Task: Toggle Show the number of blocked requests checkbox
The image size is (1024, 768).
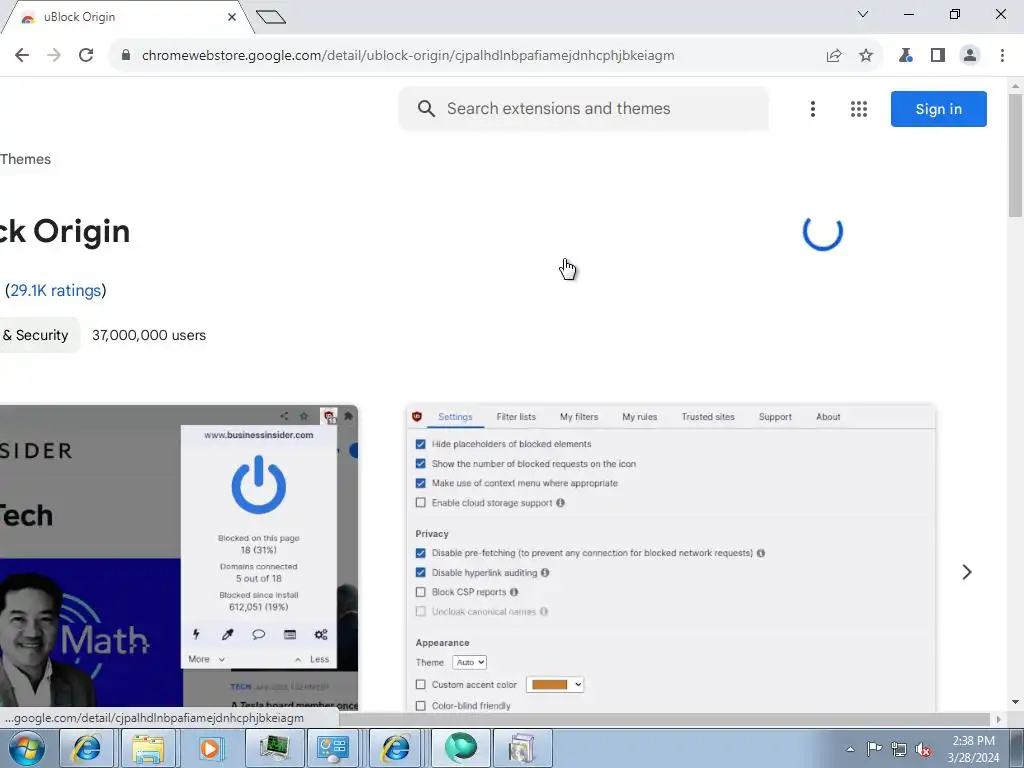Action: click(x=421, y=464)
